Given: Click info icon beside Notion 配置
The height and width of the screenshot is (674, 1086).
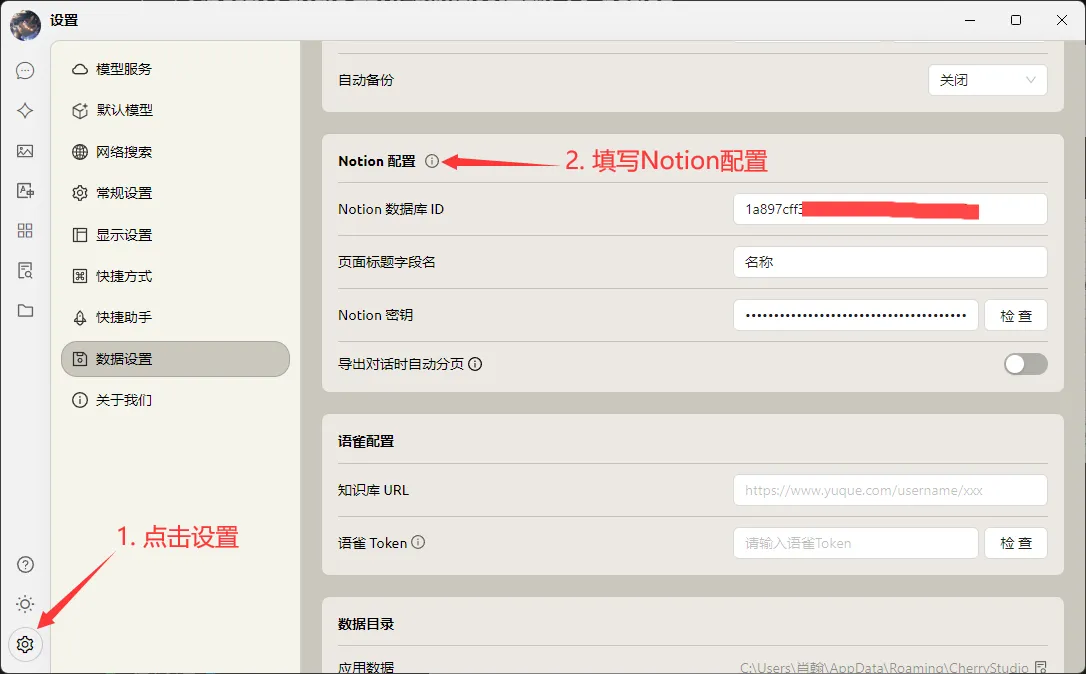Looking at the screenshot, I should coord(431,161).
